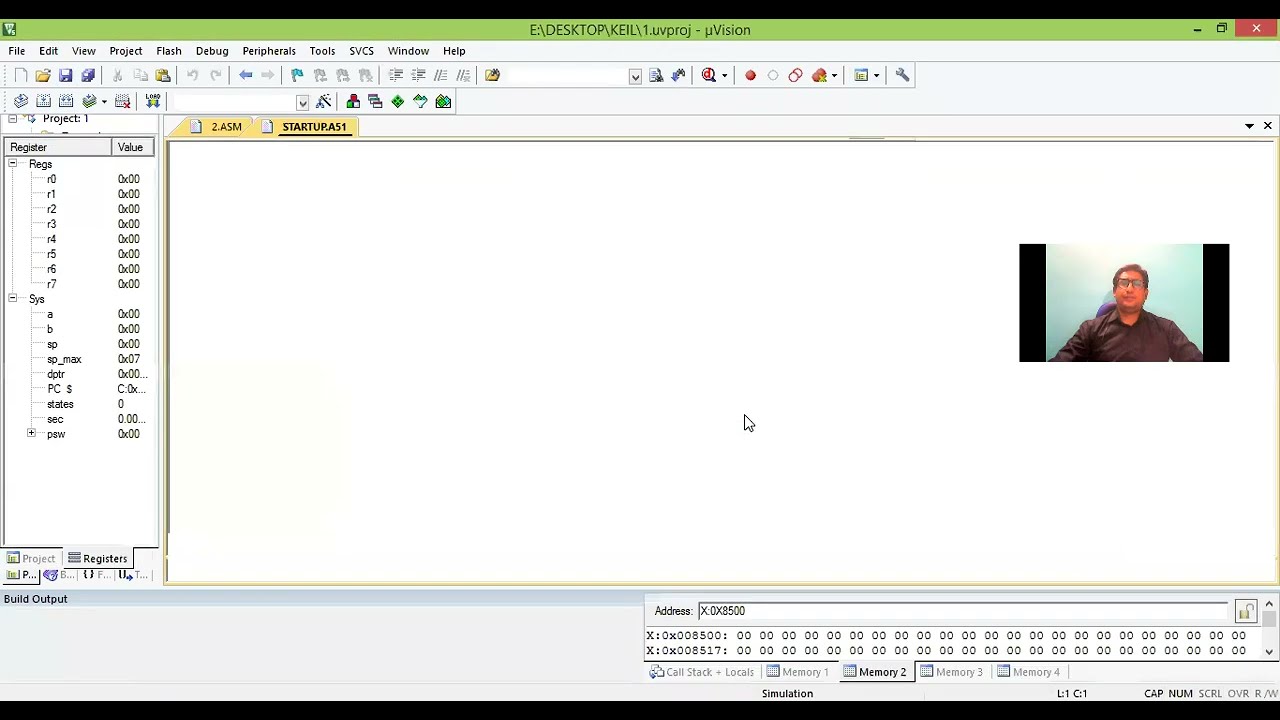Open the File menu
Image resolution: width=1280 pixels, height=720 pixels.
pos(17,51)
